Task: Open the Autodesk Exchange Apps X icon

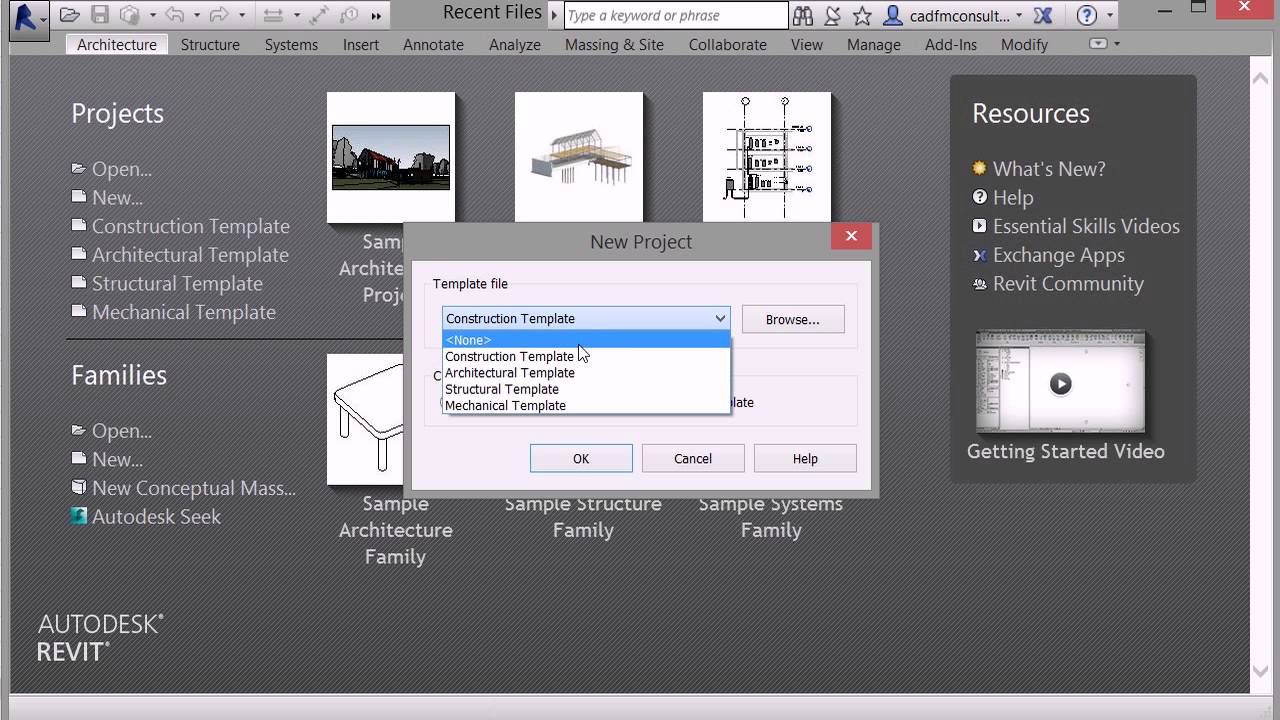Action: 1044,15
